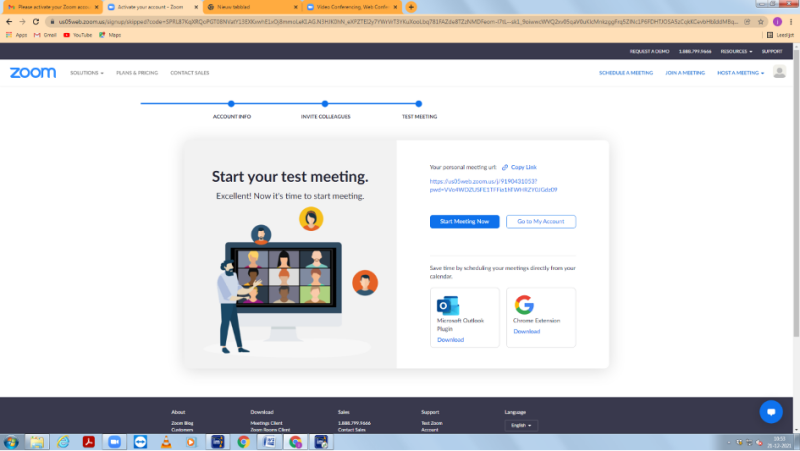Expand the Solutions dropdown menu

[x=87, y=73]
